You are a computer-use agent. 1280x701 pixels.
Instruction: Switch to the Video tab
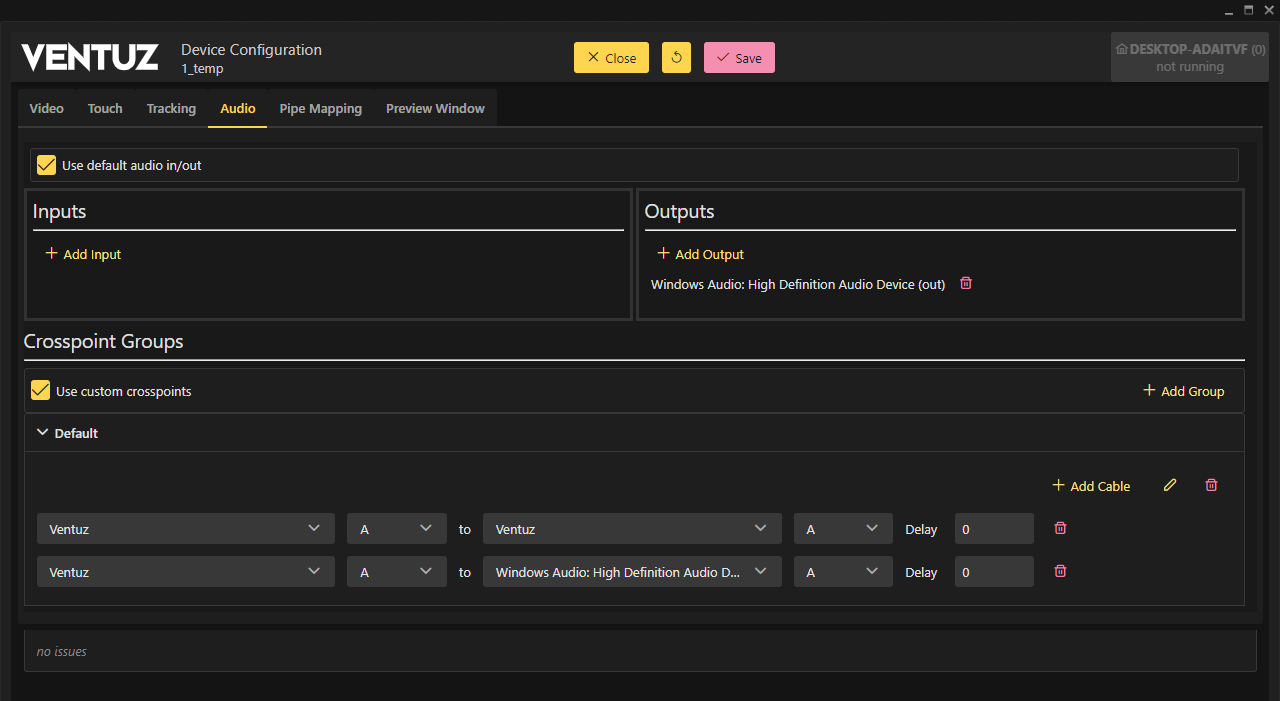(x=46, y=108)
